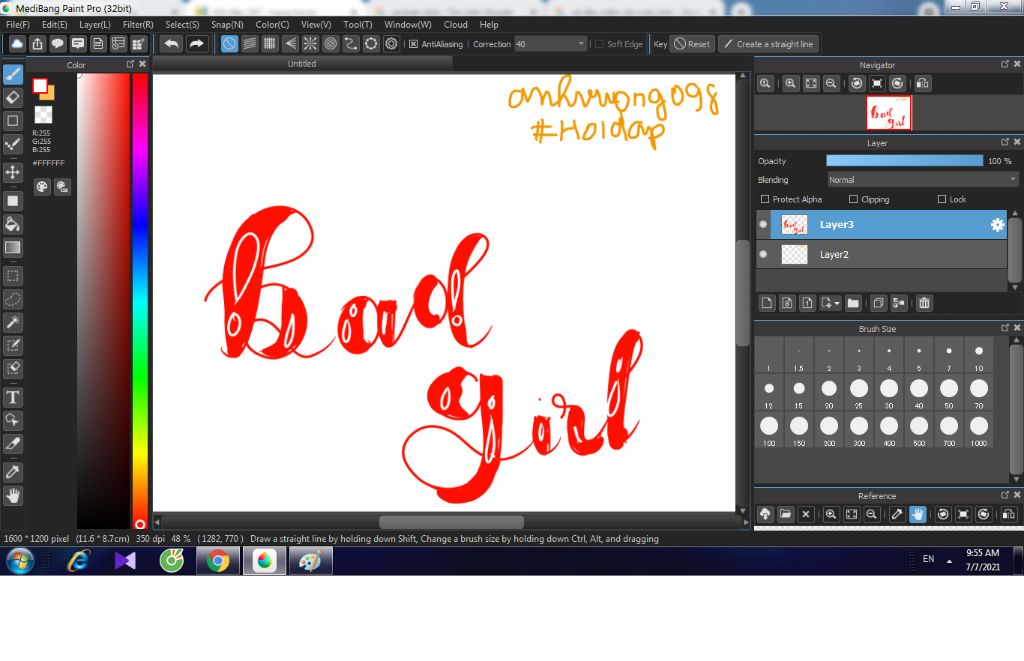The width and height of the screenshot is (1024, 661).
Task: Pick a hue on the rainbow bar
Action: (140, 300)
